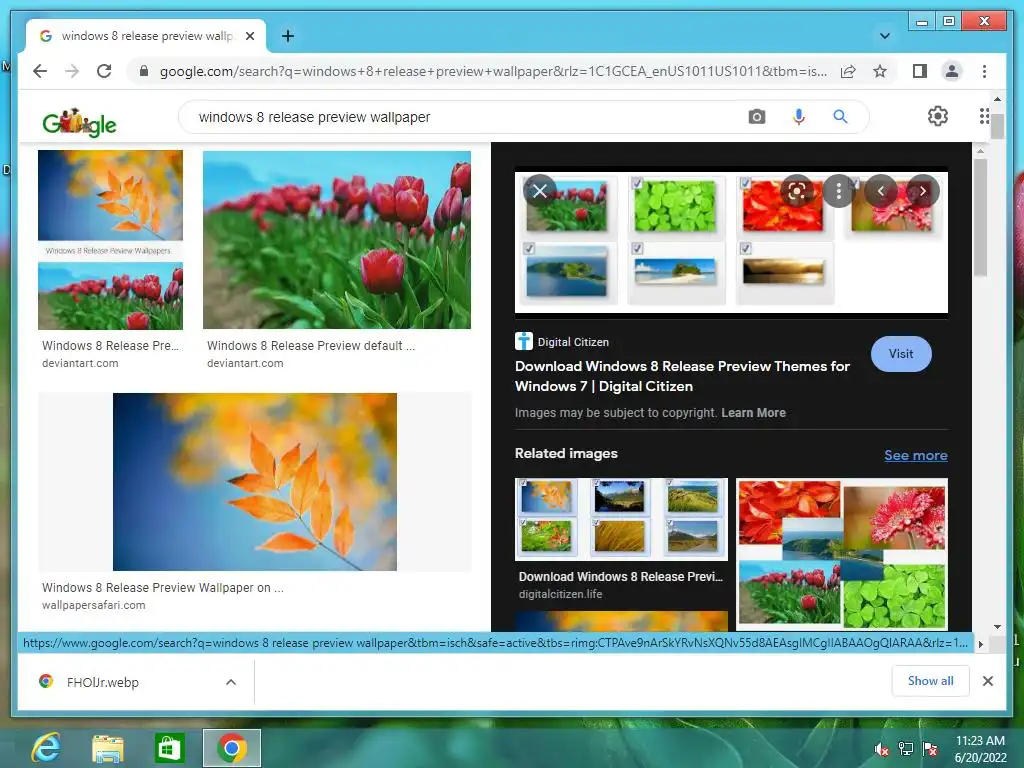Open Action Center flag icon

(929, 749)
